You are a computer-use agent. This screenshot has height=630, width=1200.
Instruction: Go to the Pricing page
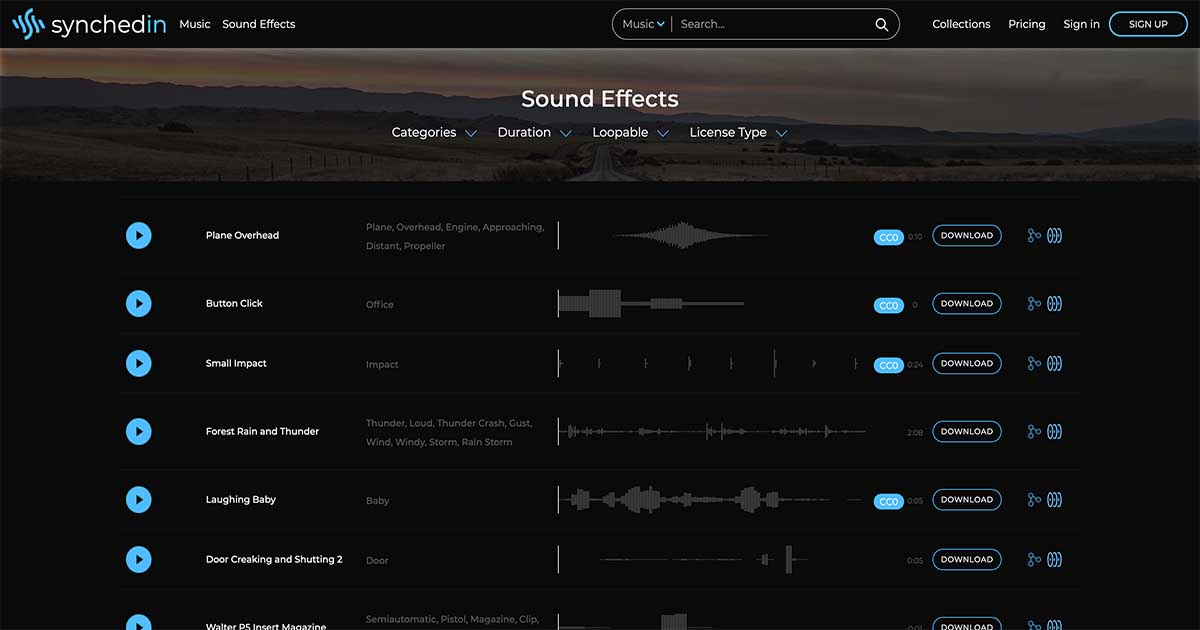click(x=1026, y=24)
